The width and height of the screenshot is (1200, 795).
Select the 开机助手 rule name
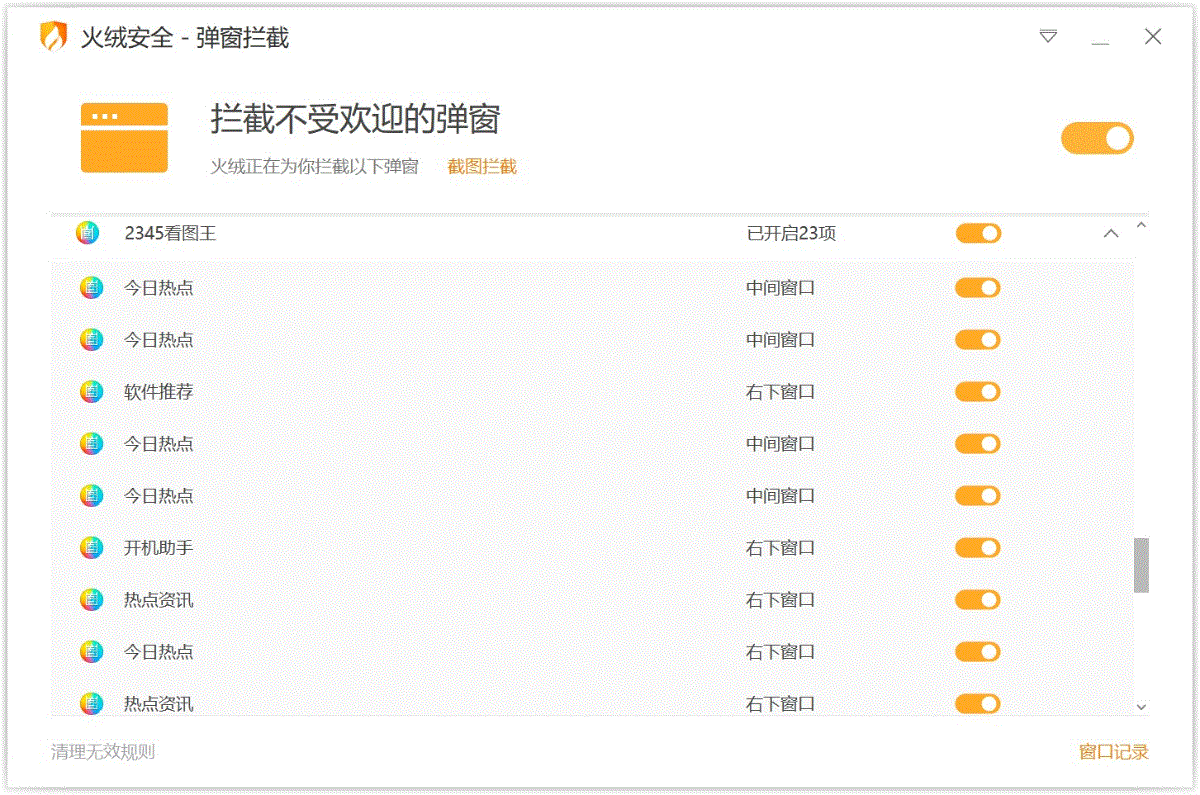[159, 548]
